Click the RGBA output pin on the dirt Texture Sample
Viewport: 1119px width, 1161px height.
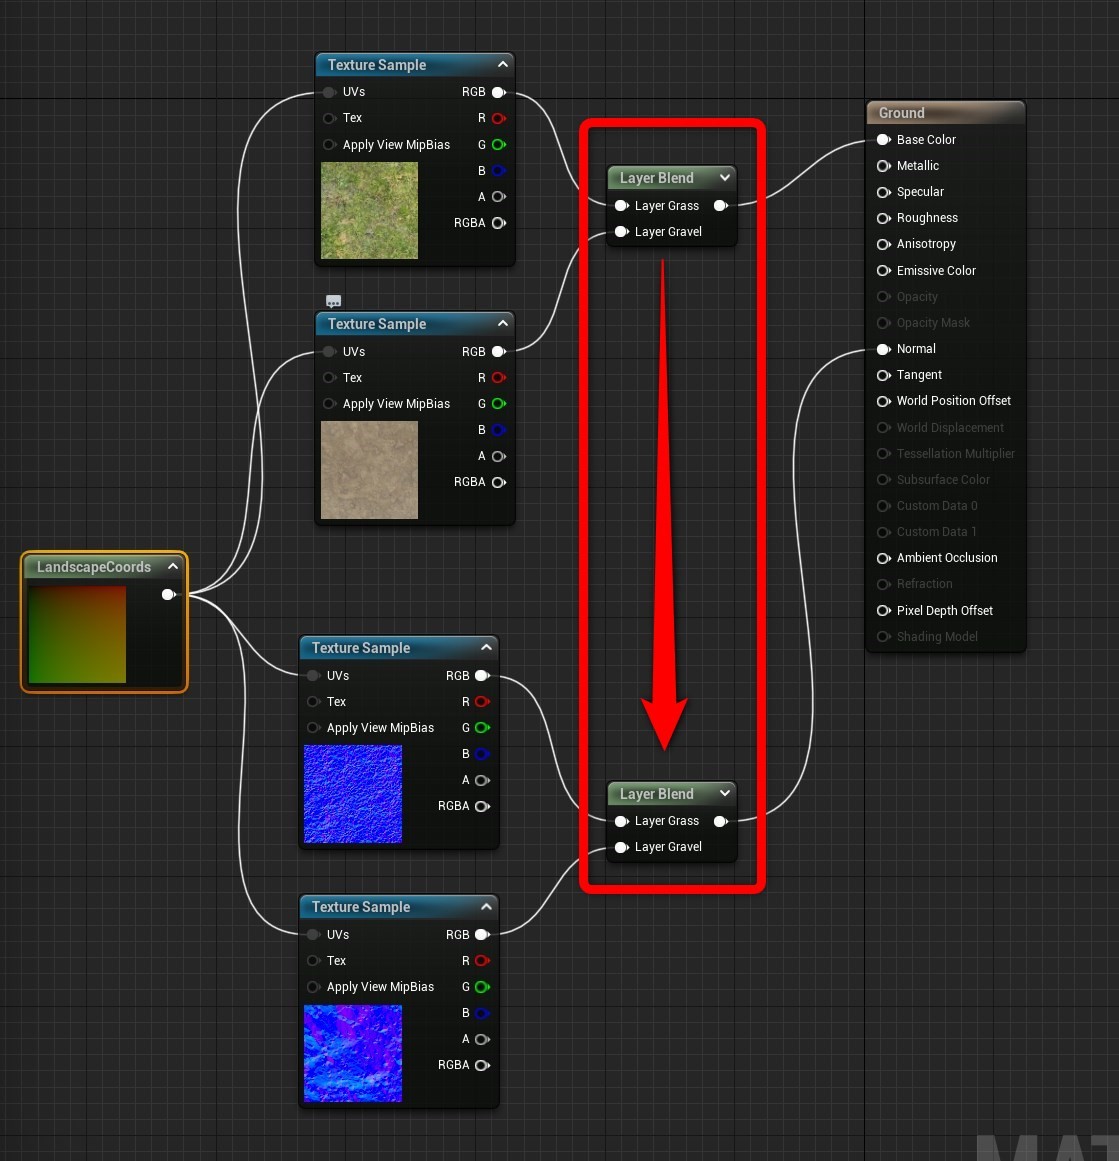pos(499,481)
